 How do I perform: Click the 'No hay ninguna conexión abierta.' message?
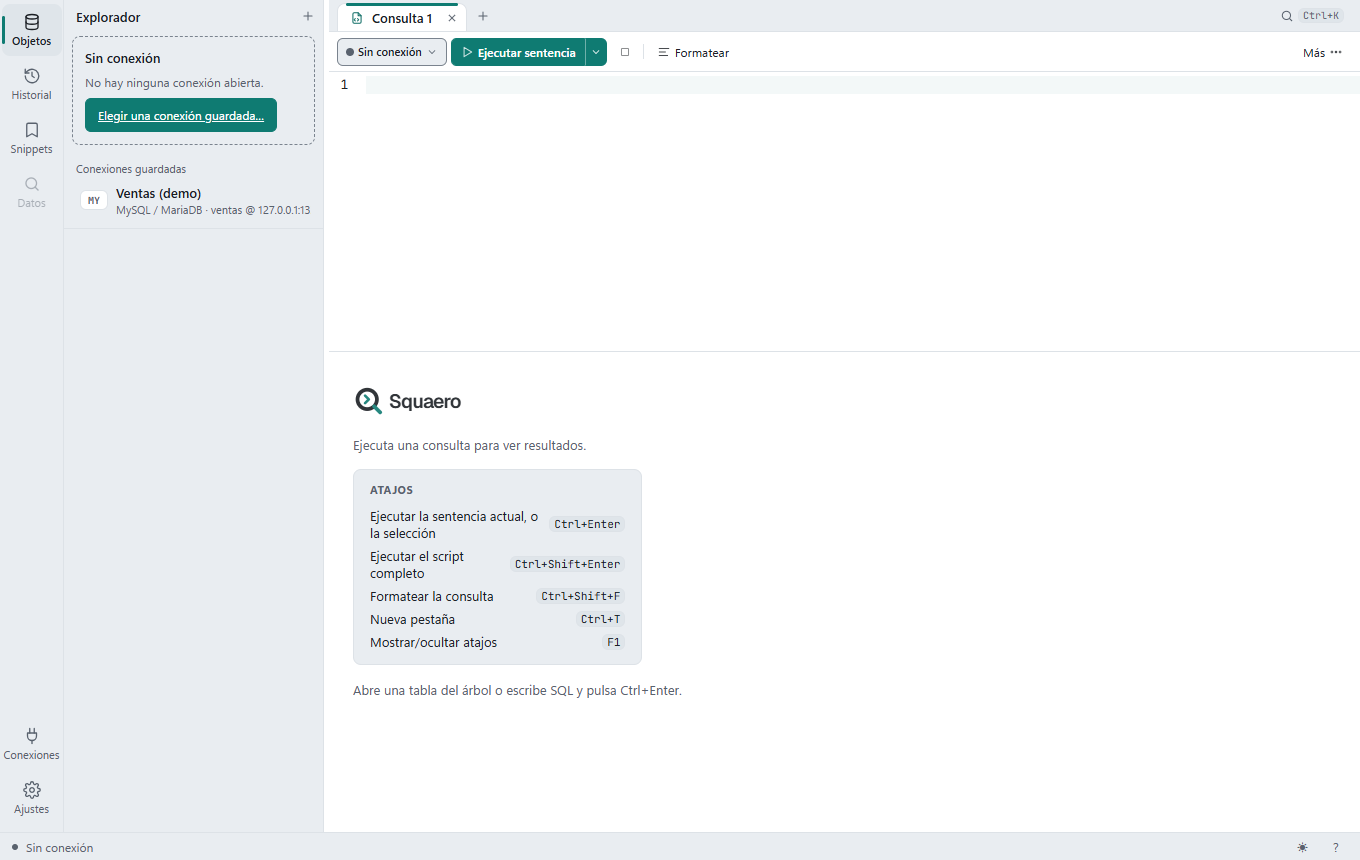click(174, 83)
